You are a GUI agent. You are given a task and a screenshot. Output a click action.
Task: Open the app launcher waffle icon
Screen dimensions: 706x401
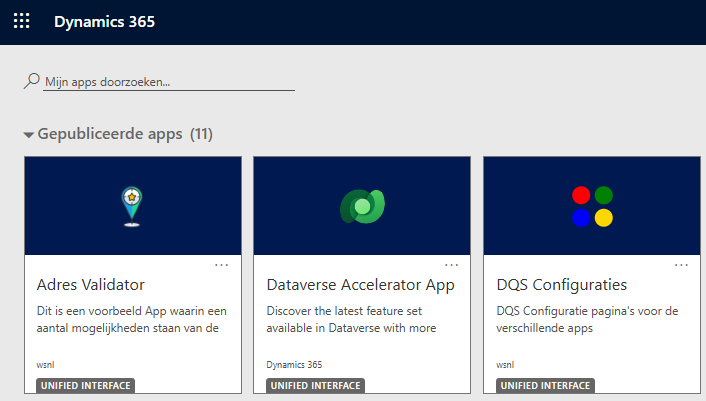(21, 21)
